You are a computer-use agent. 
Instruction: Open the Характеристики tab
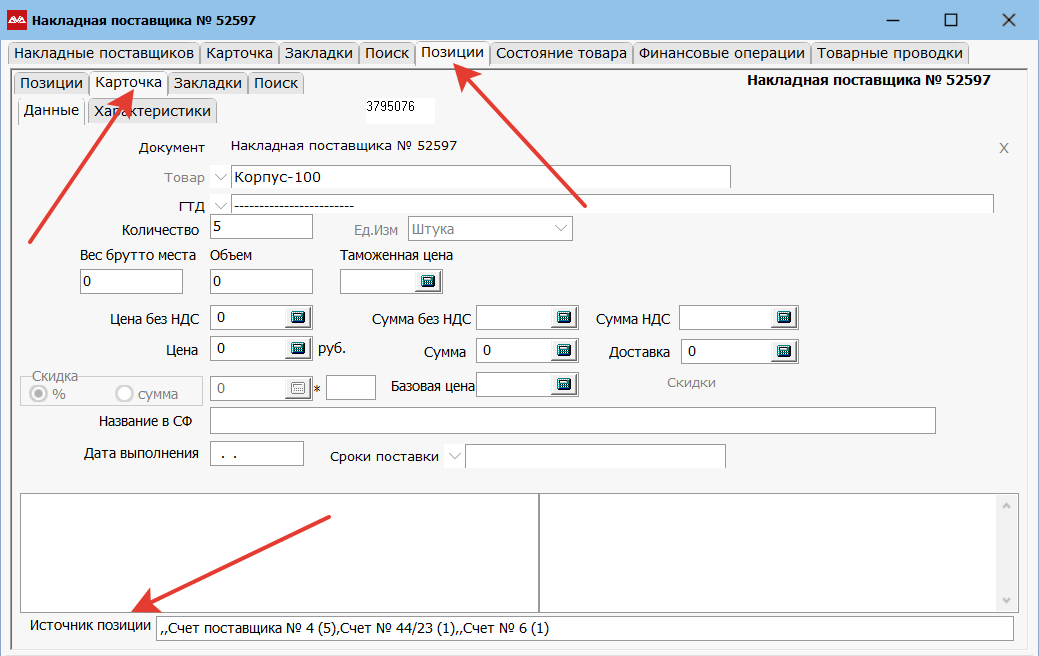coord(152,111)
